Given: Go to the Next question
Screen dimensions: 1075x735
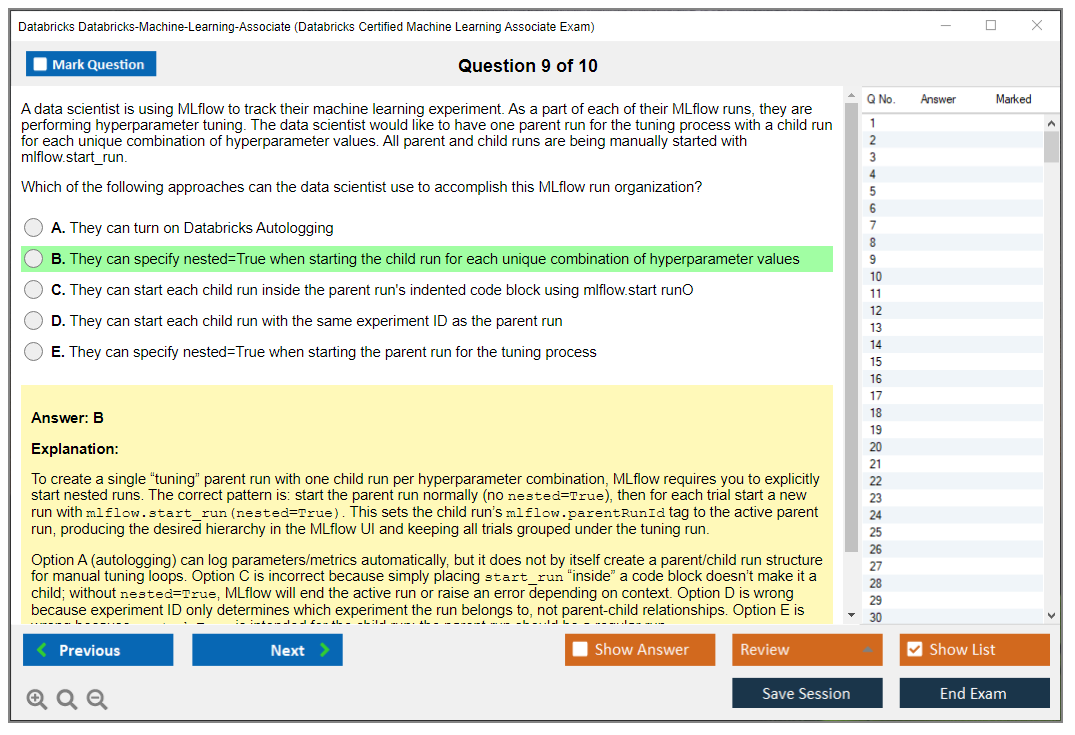Looking at the screenshot, I should 267,649.
